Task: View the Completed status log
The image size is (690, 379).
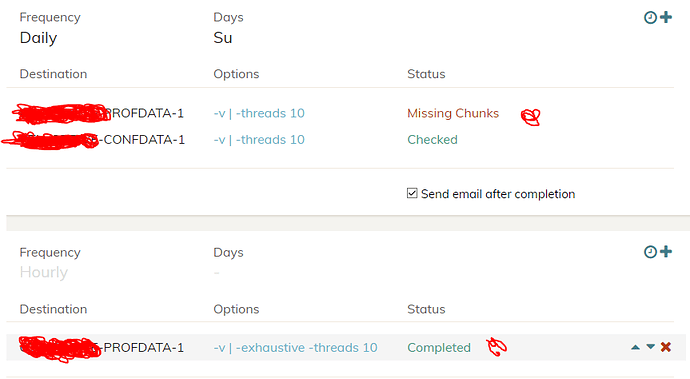Action: pos(439,348)
